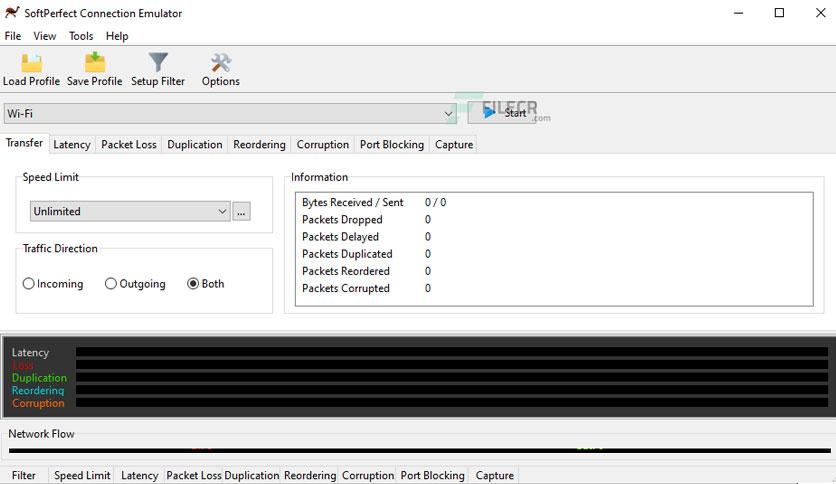The width and height of the screenshot is (836, 484).
Task: Open the Options tools icon
Action: pyautogui.click(x=221, y=64)
